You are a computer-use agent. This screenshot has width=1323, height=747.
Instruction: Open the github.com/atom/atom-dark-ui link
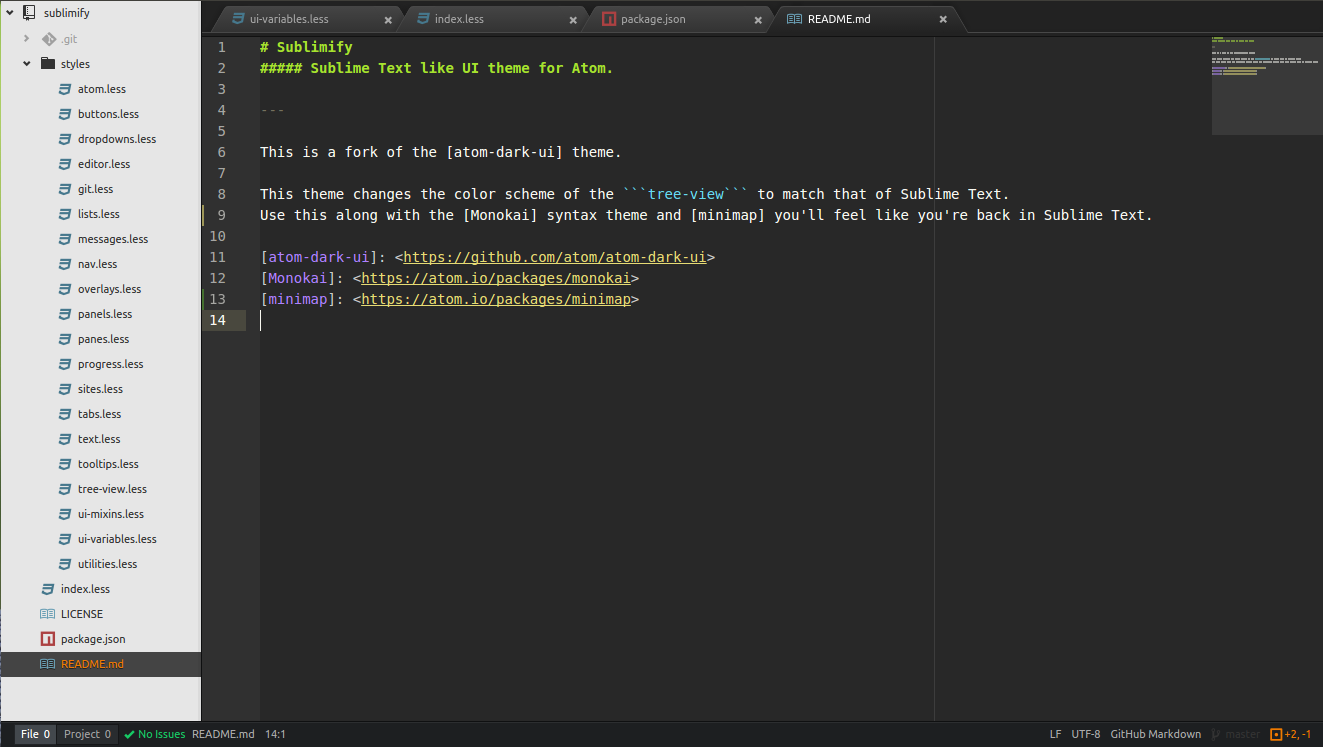tap(555, 257)
